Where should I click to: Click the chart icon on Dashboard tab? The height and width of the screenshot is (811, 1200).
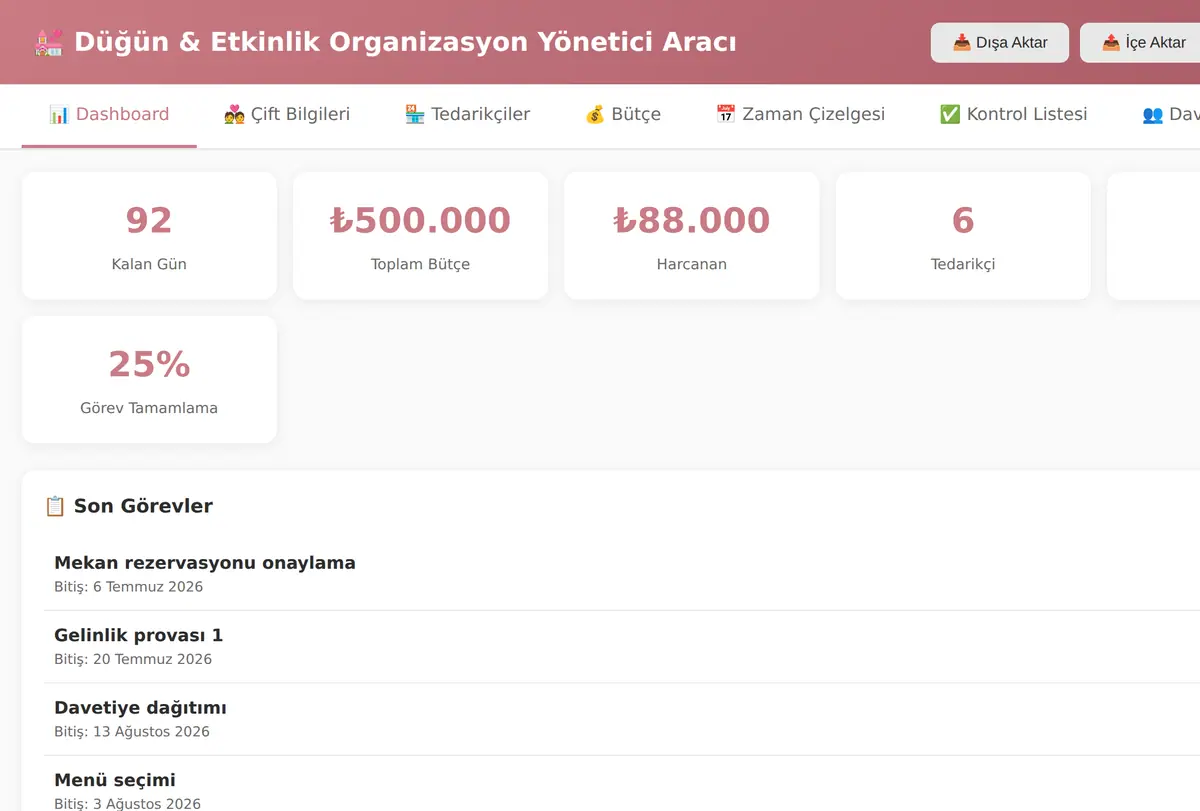(59, 114)
